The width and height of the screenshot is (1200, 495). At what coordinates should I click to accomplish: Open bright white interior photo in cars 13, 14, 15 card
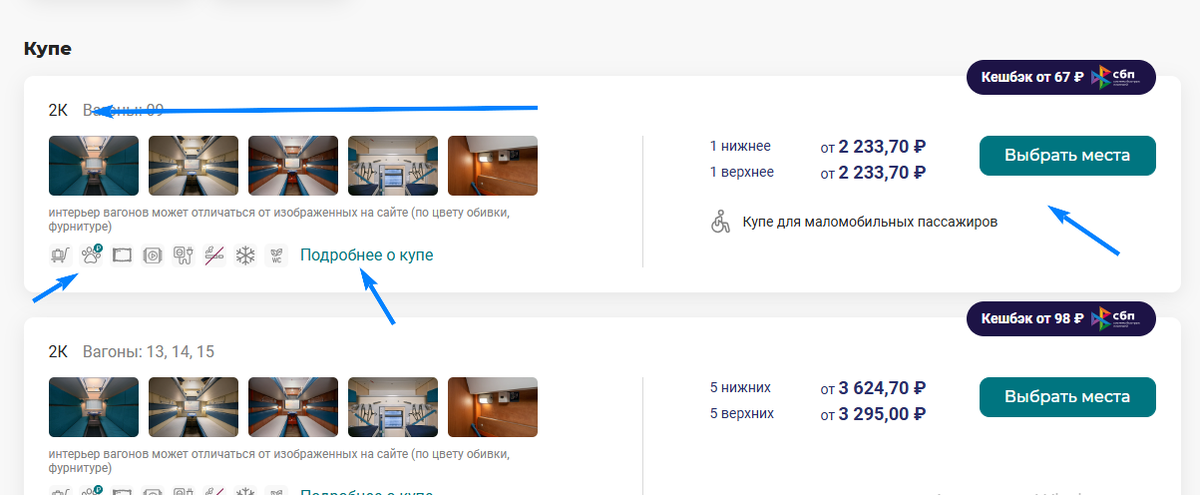pyautogui.click(x=393, y=407)
